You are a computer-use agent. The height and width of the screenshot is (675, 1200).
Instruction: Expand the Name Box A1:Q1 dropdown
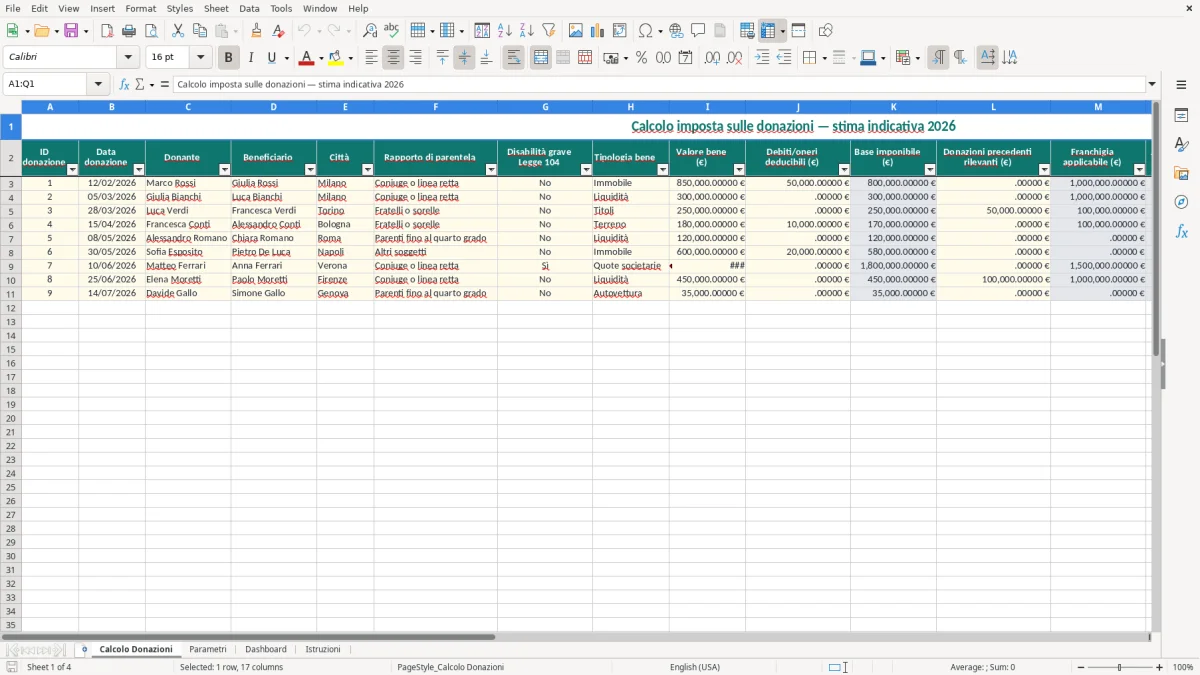point(98,84)
